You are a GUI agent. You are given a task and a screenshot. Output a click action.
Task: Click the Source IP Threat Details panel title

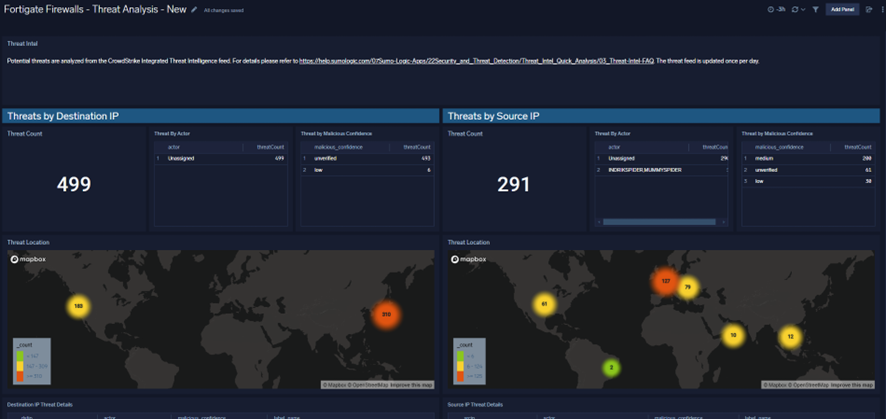[475, 404]
